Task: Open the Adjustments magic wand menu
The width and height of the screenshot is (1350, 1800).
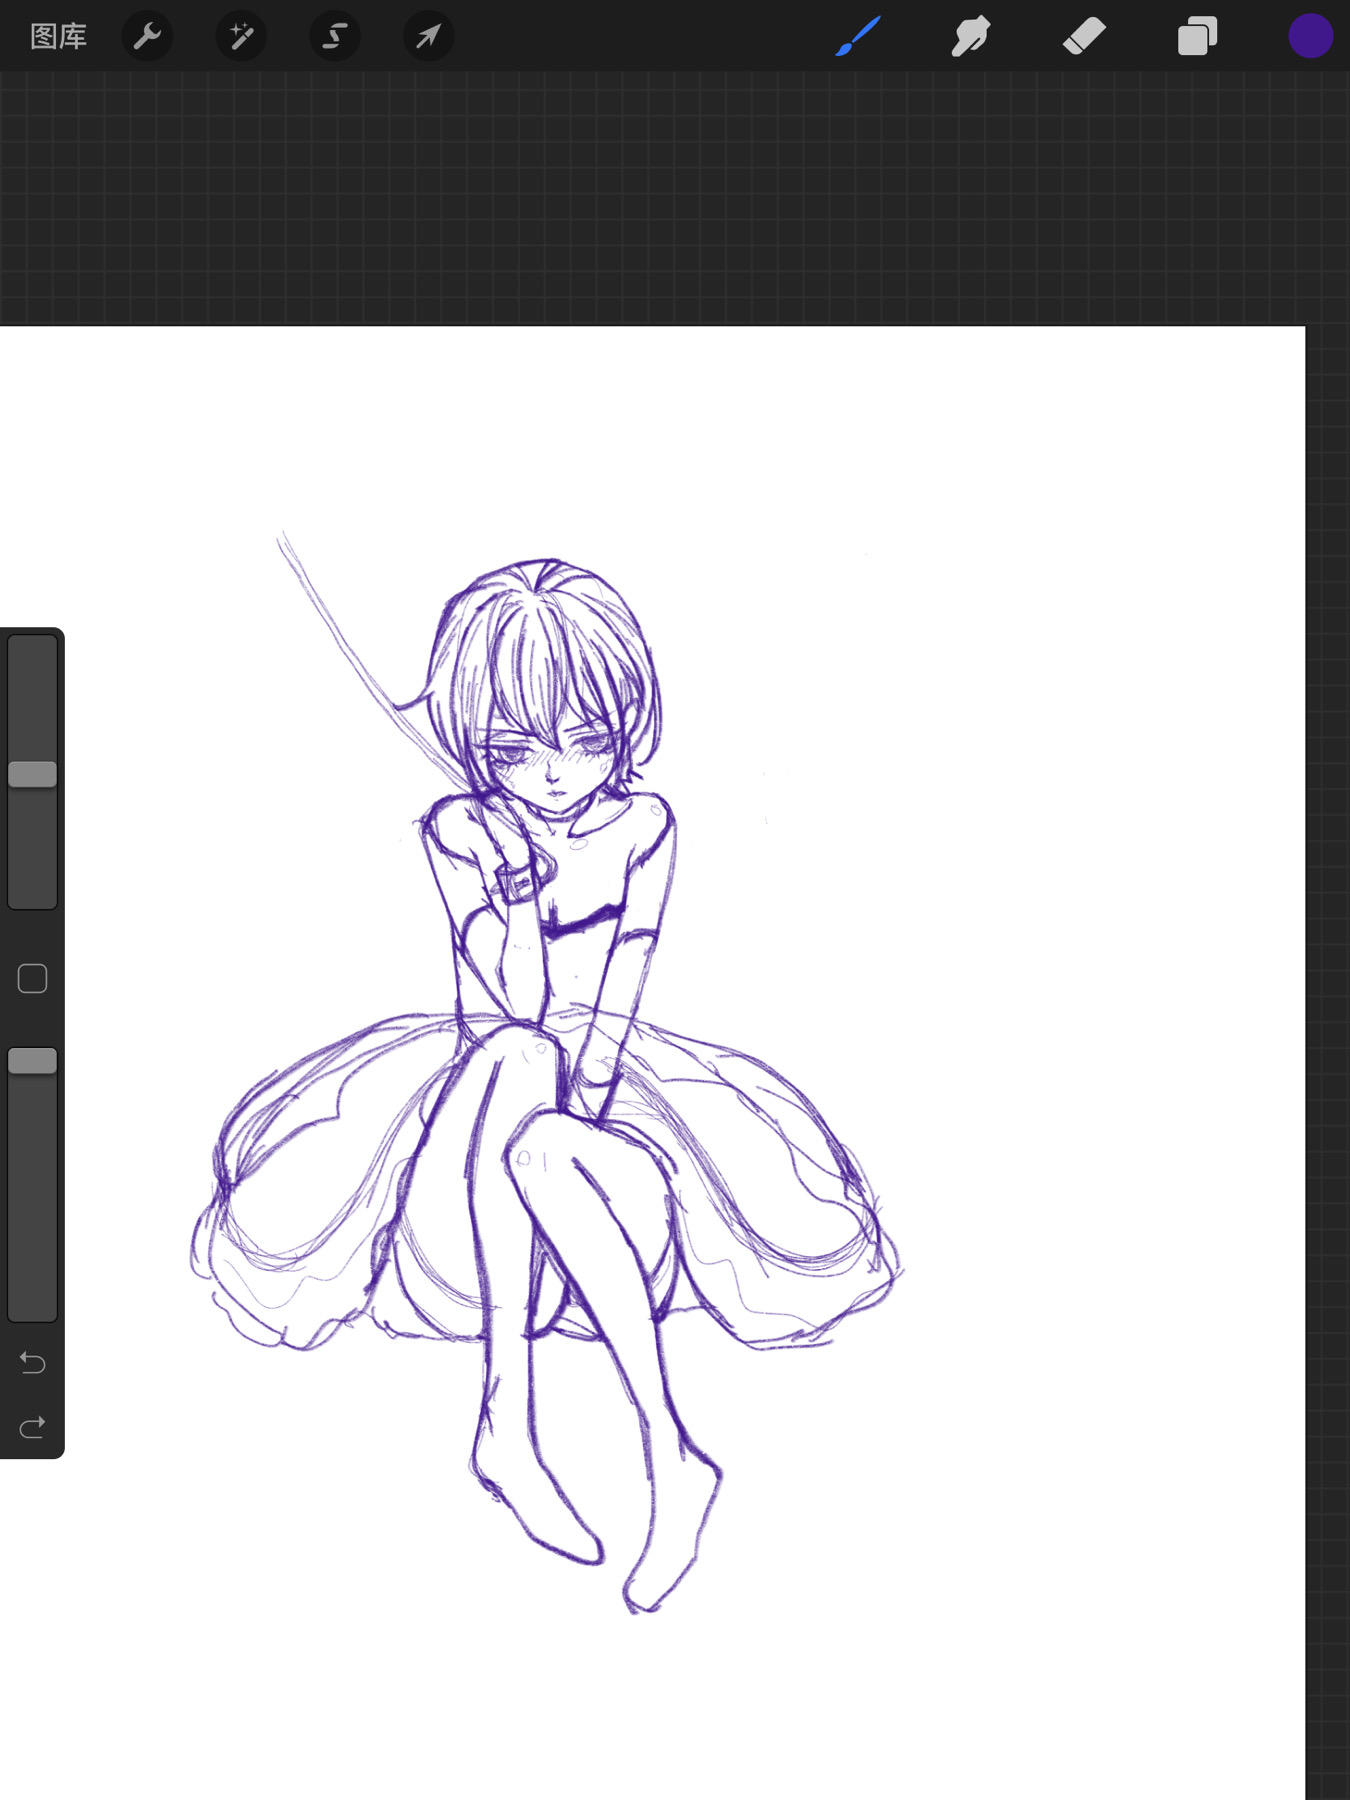Action: 241,37
